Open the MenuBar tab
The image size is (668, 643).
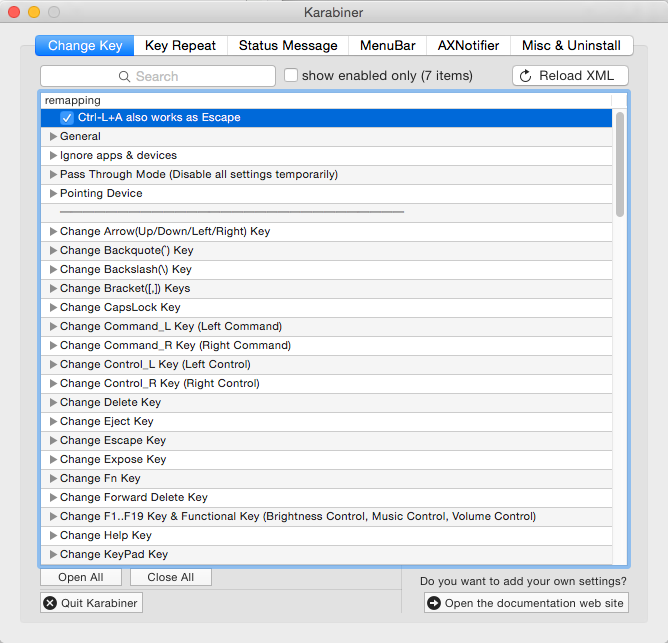[387, 46]
